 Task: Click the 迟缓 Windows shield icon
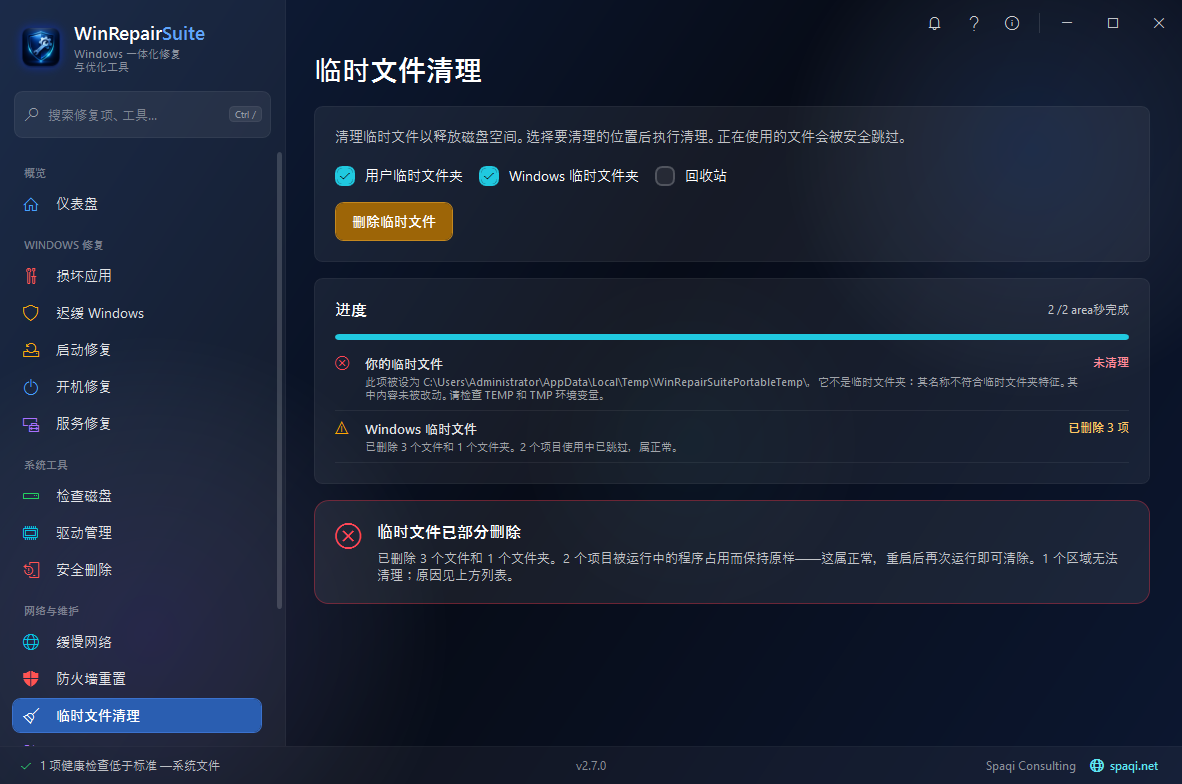[31, 313]
